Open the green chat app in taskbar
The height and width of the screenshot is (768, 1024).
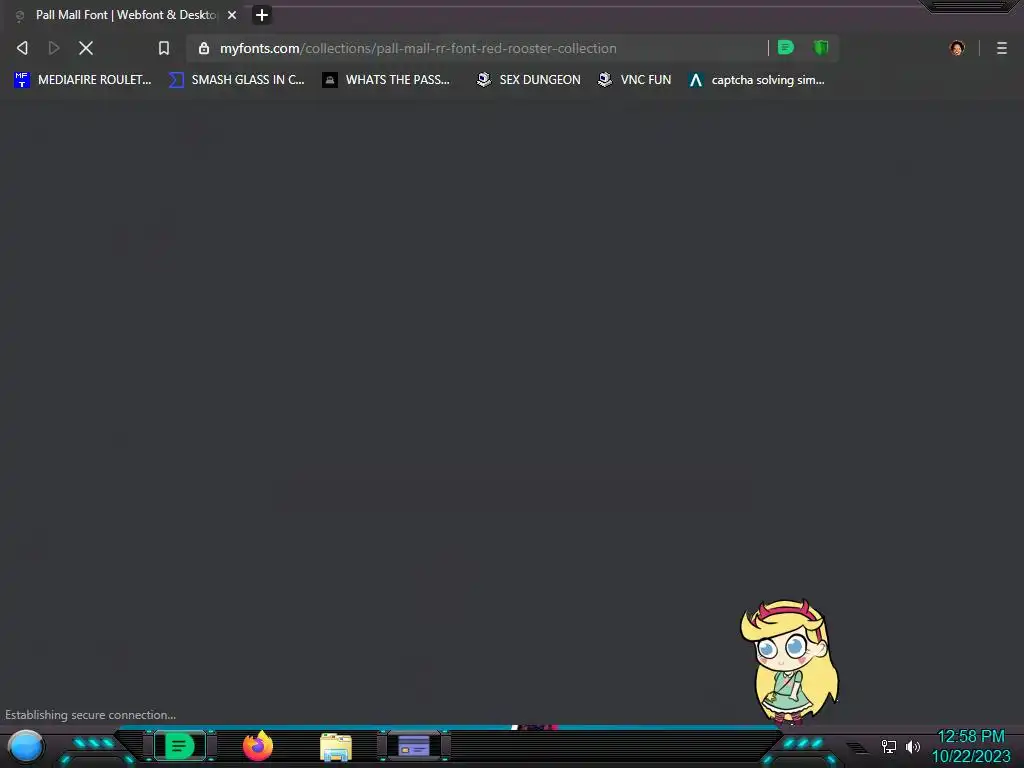[x=180, y=746]
